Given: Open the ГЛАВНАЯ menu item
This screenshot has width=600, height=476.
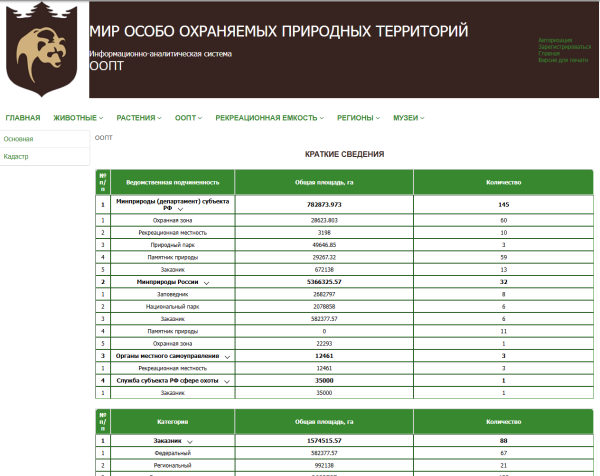Looking at the screenshot, I should pyautogui.click(x=23, y=118).
